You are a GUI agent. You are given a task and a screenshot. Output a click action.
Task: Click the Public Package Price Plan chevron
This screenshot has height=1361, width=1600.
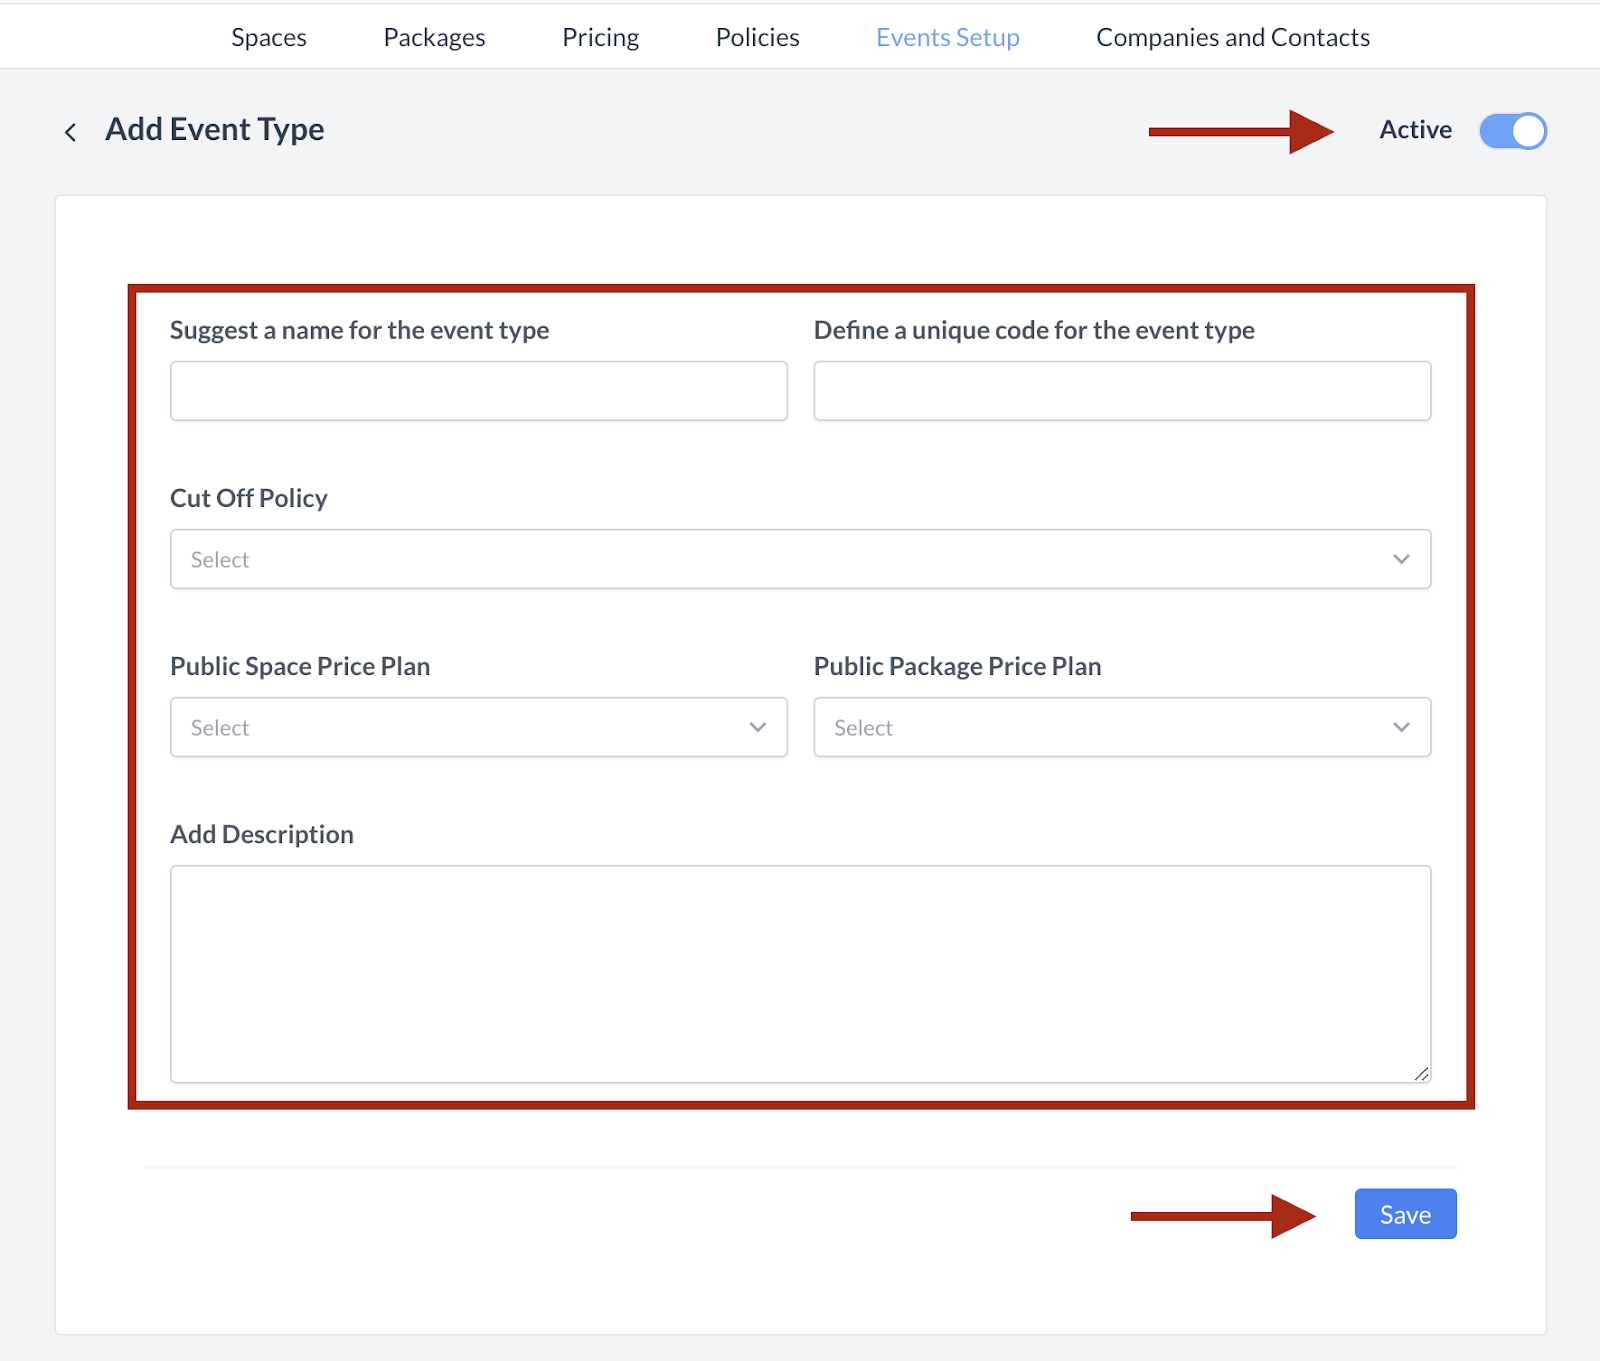1401,727
